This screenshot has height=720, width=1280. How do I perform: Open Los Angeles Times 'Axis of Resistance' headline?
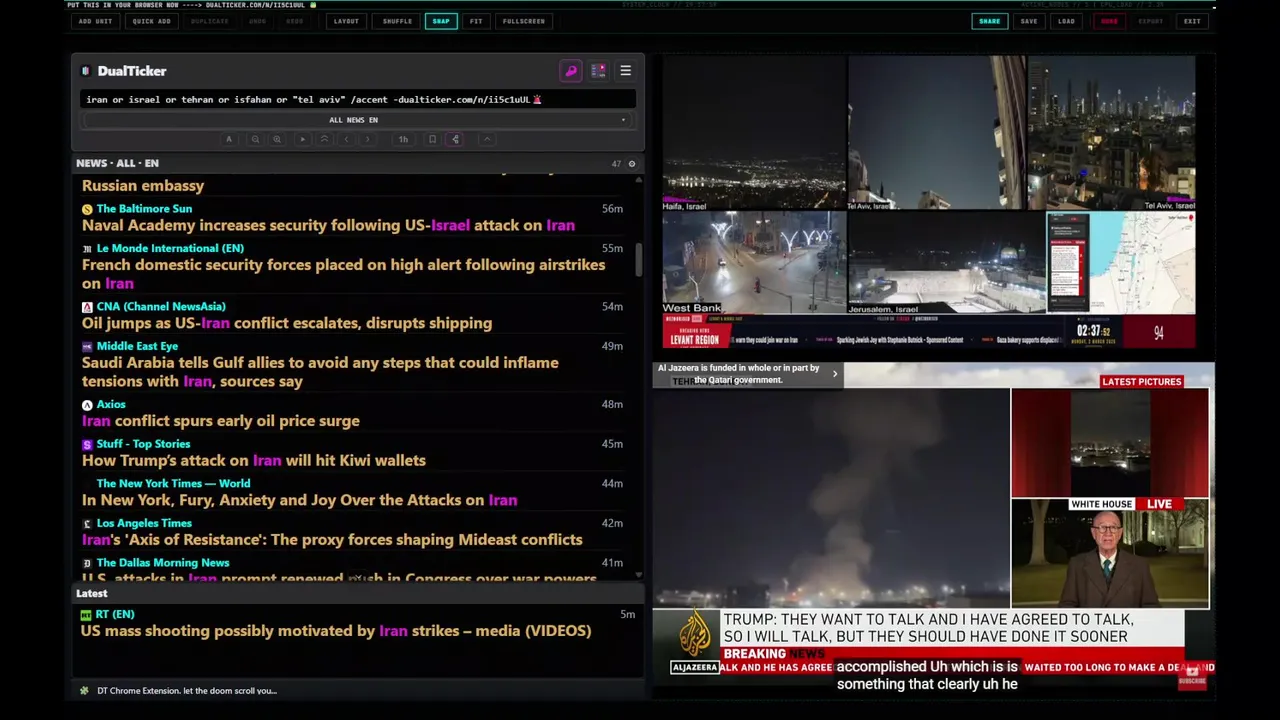pyautogui.click(x=332, y=540)
